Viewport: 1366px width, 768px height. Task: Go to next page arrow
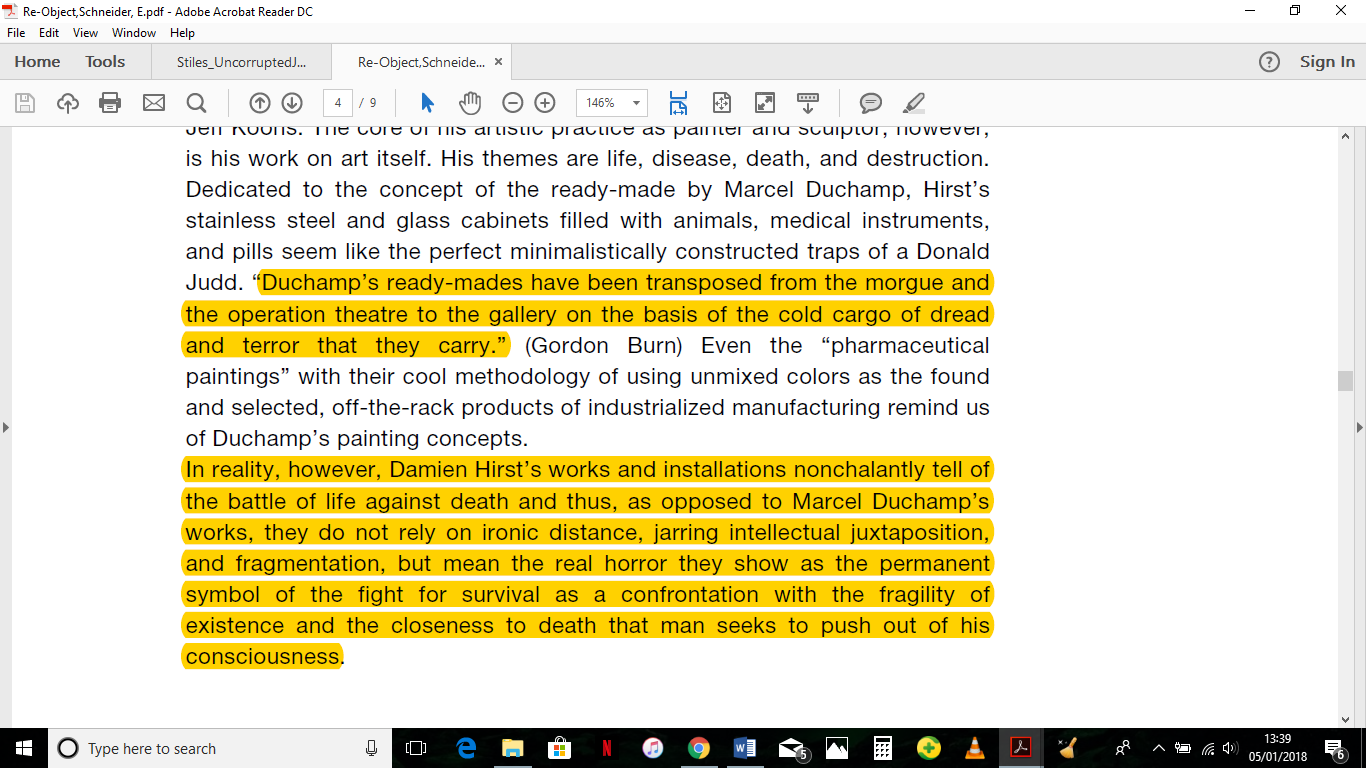pyautogui.click(x=291, y=103)
